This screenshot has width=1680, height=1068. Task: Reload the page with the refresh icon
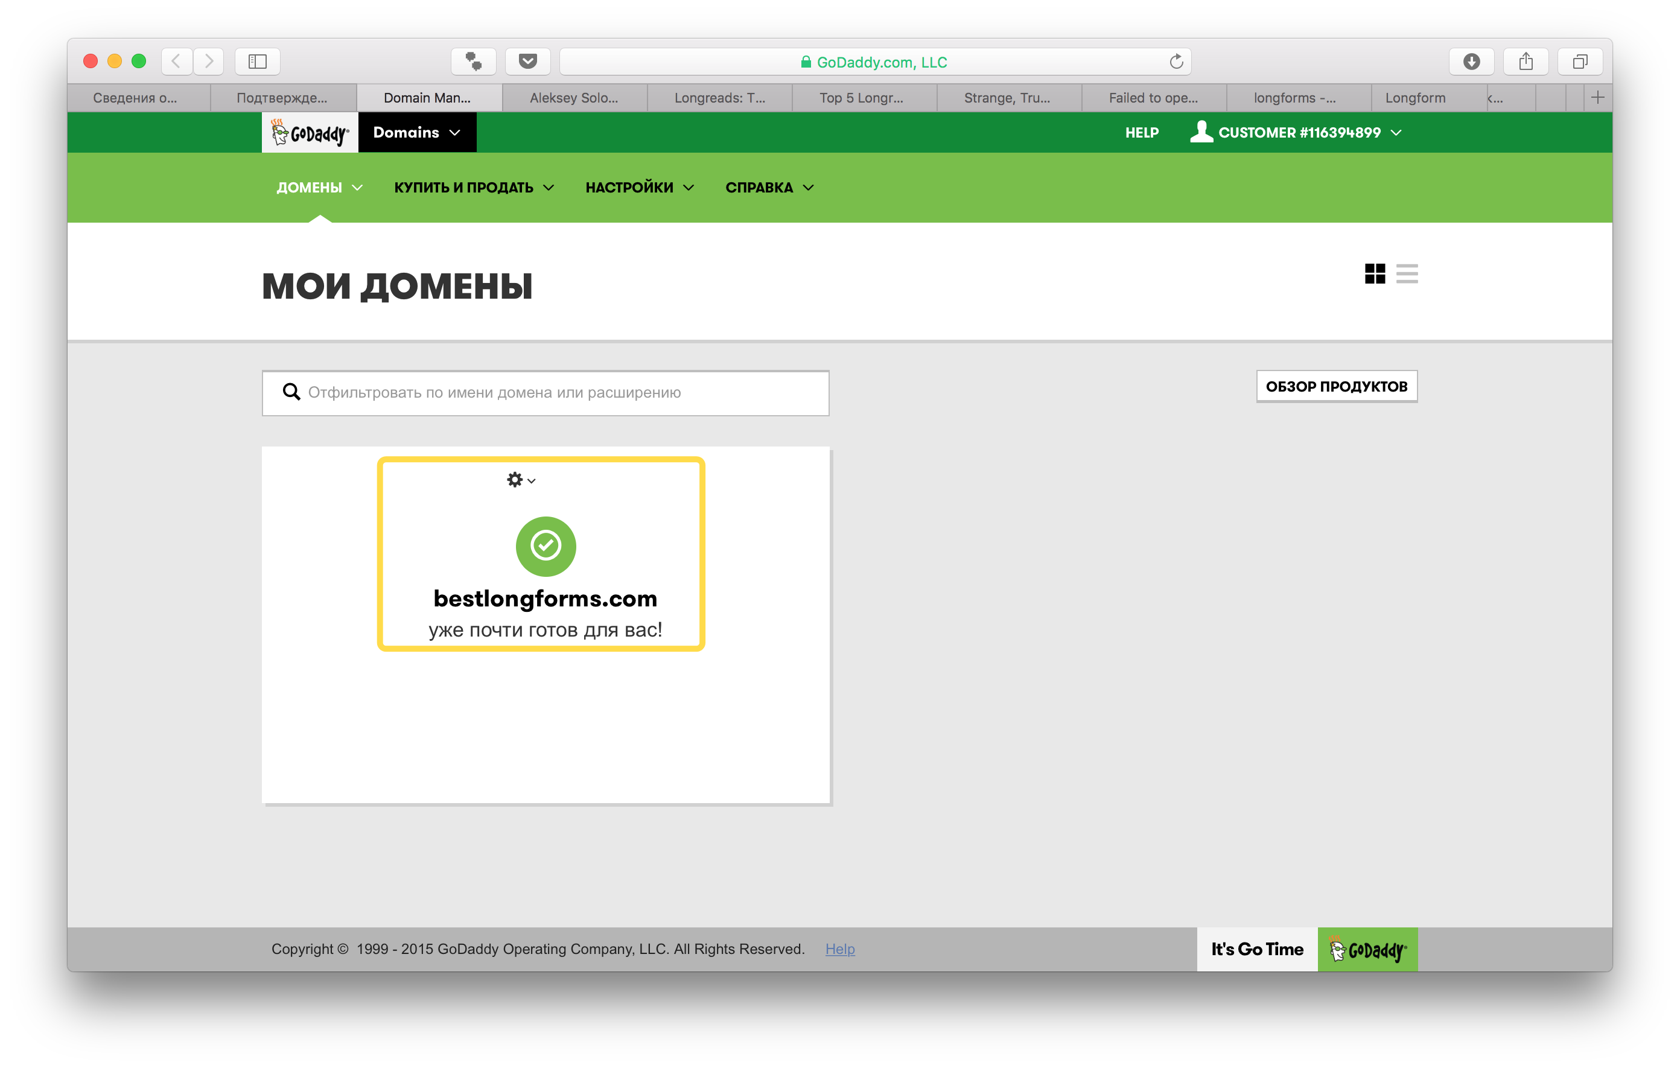click(1176, 62)
